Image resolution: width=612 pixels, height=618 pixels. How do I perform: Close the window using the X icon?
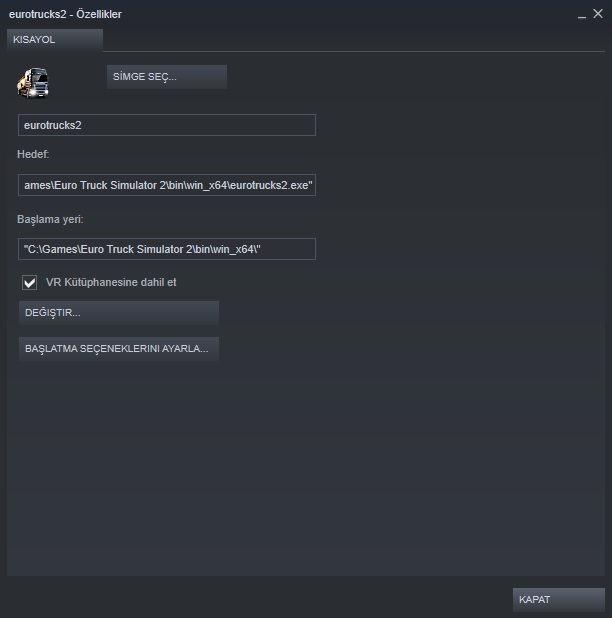tap(598, 14)
